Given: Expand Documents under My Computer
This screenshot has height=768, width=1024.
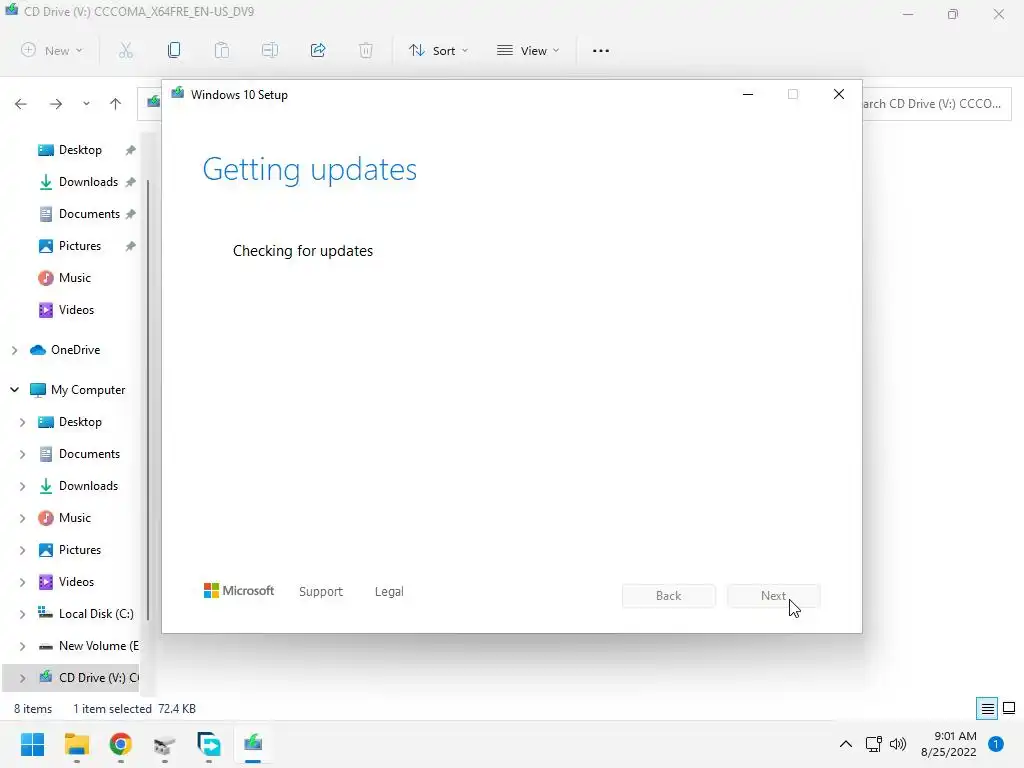Looking at the screenshot, I should (22, 454).
